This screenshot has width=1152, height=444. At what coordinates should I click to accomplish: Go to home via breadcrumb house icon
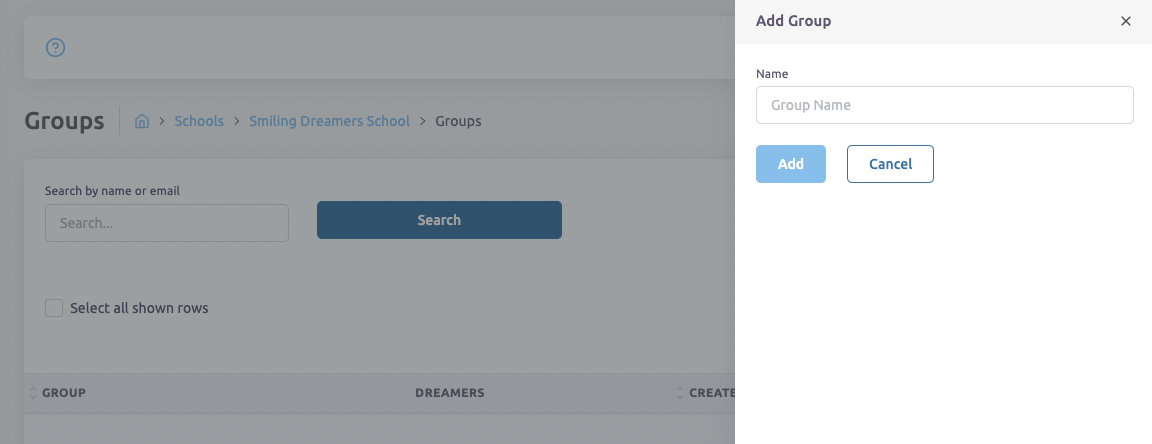(x=142, y=121)
